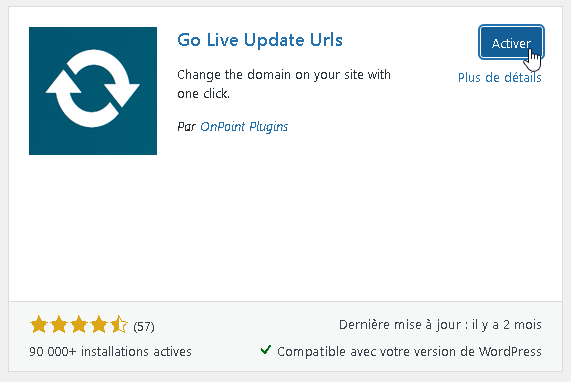The image size is (571, 382).
Task: Activate the plugin with the Activer button
Action: point(511,42)
